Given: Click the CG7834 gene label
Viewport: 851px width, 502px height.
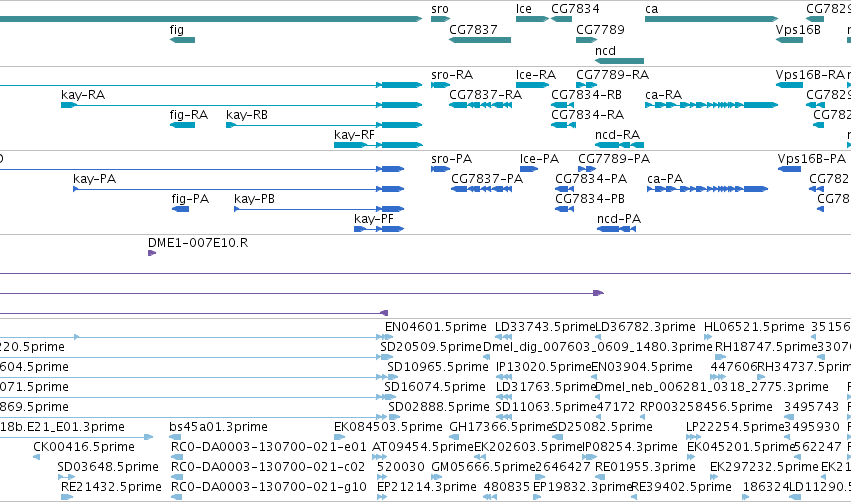Looking at the screenshot, I should tap(575, 9).
